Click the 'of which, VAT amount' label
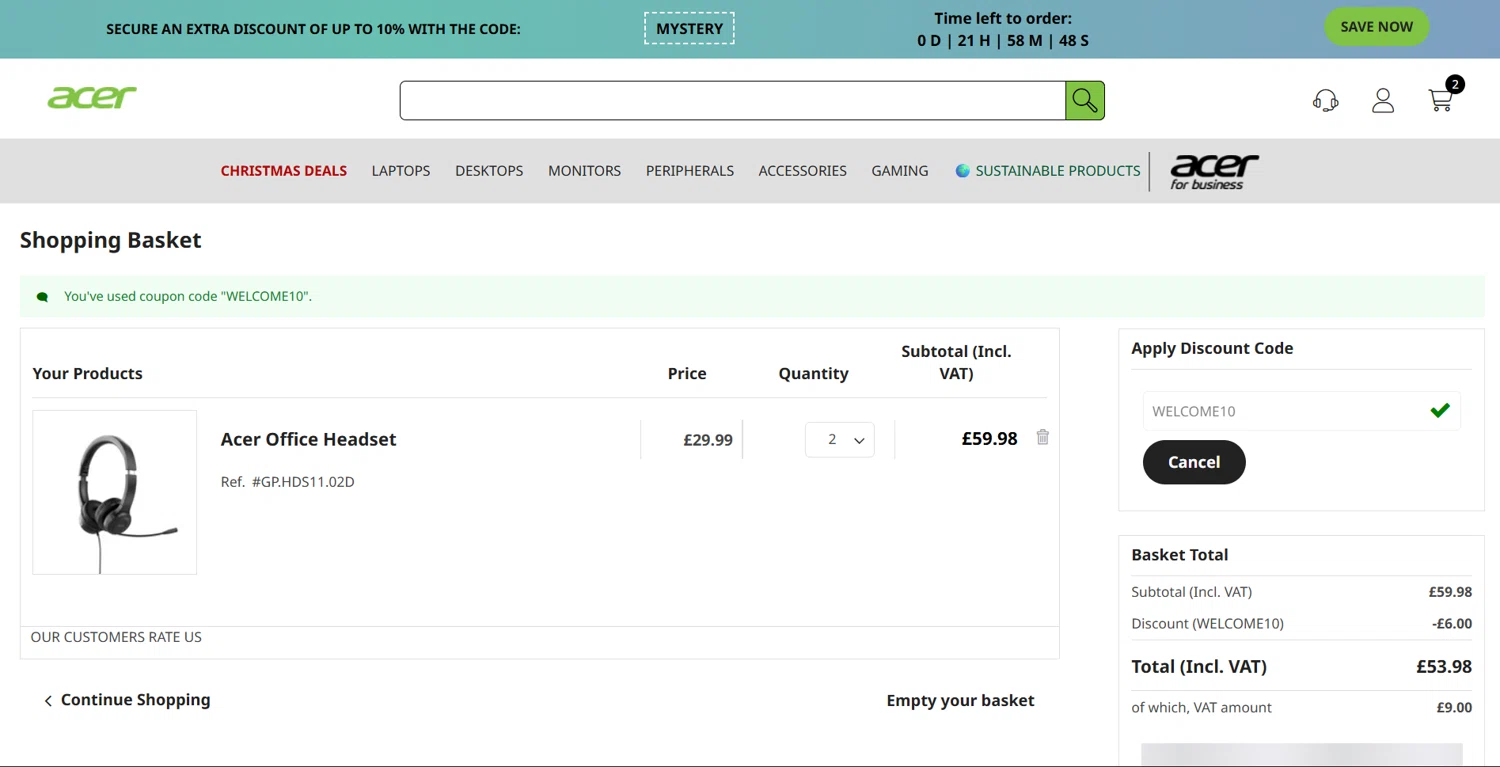The image size is (1500, 767). coord(1201,708)
